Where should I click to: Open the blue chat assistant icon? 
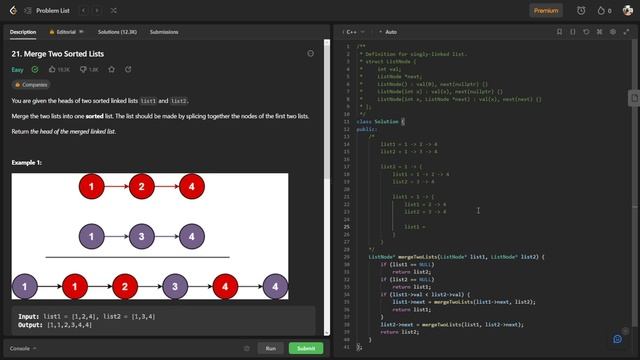[617, 339]
